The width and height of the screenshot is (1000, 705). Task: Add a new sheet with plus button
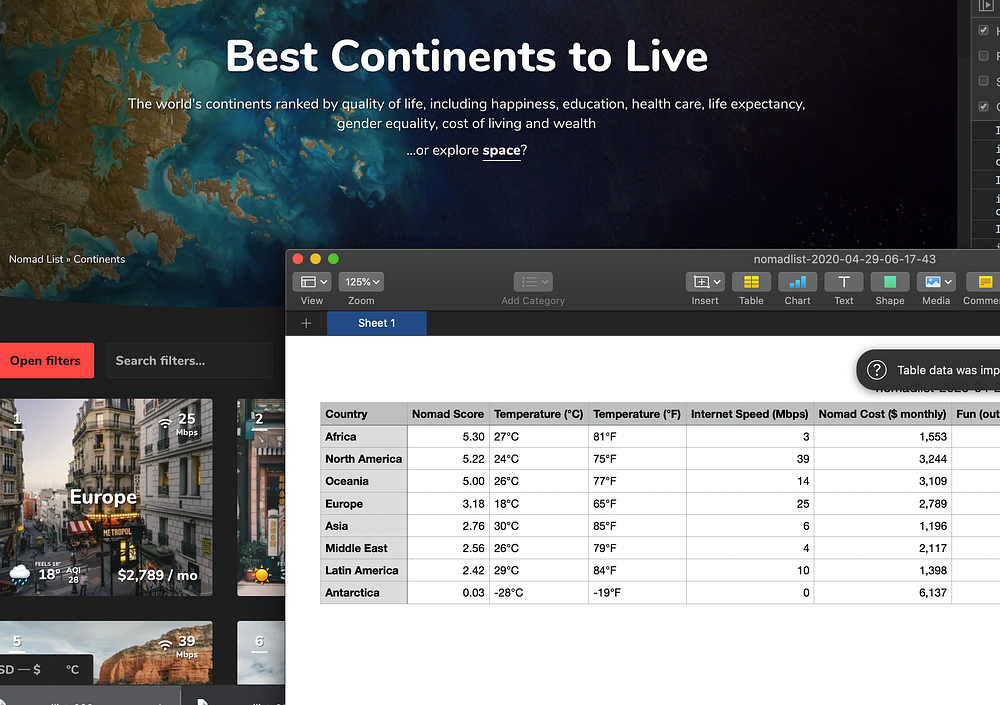click(306, 323)
